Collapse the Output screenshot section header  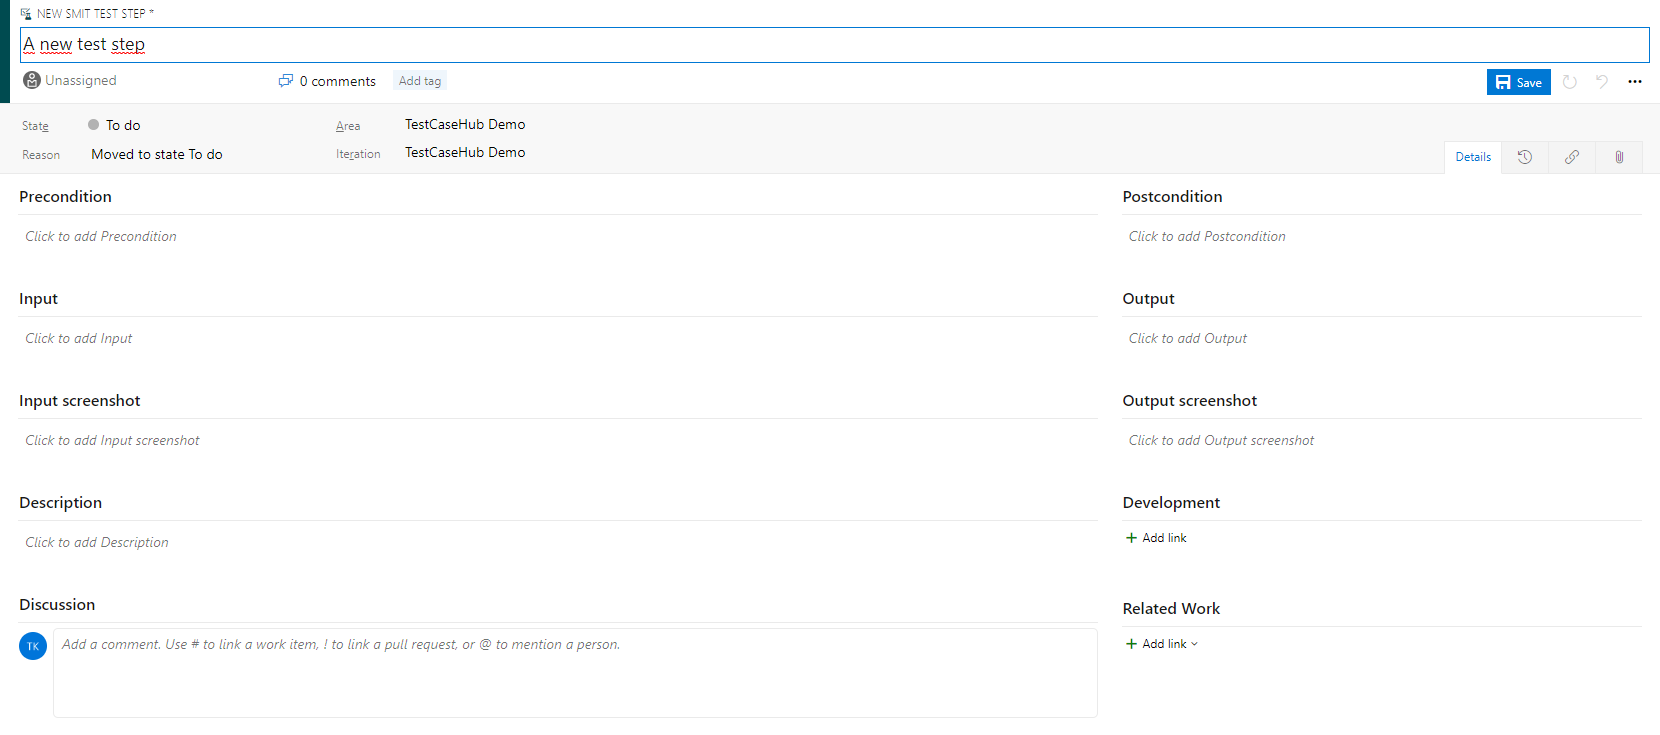click(x=1190, y=401)
